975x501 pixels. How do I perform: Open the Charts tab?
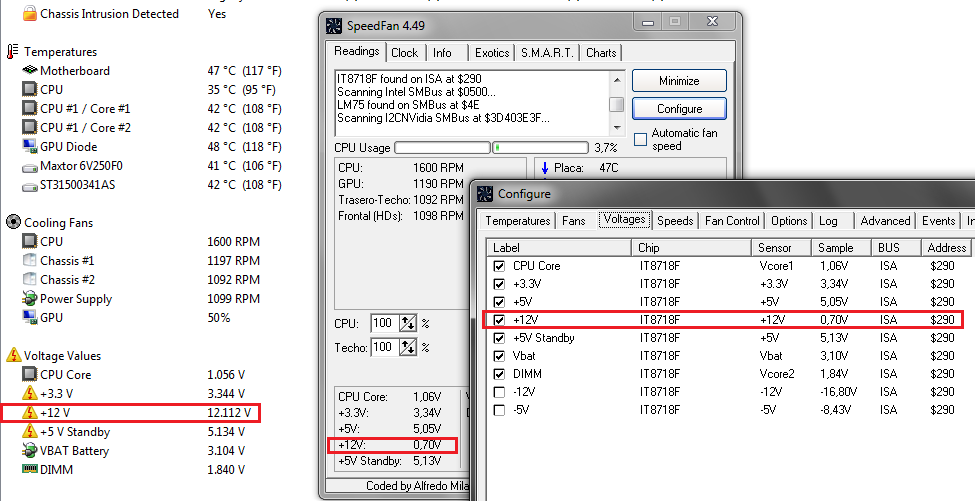[x=601, y=53]
